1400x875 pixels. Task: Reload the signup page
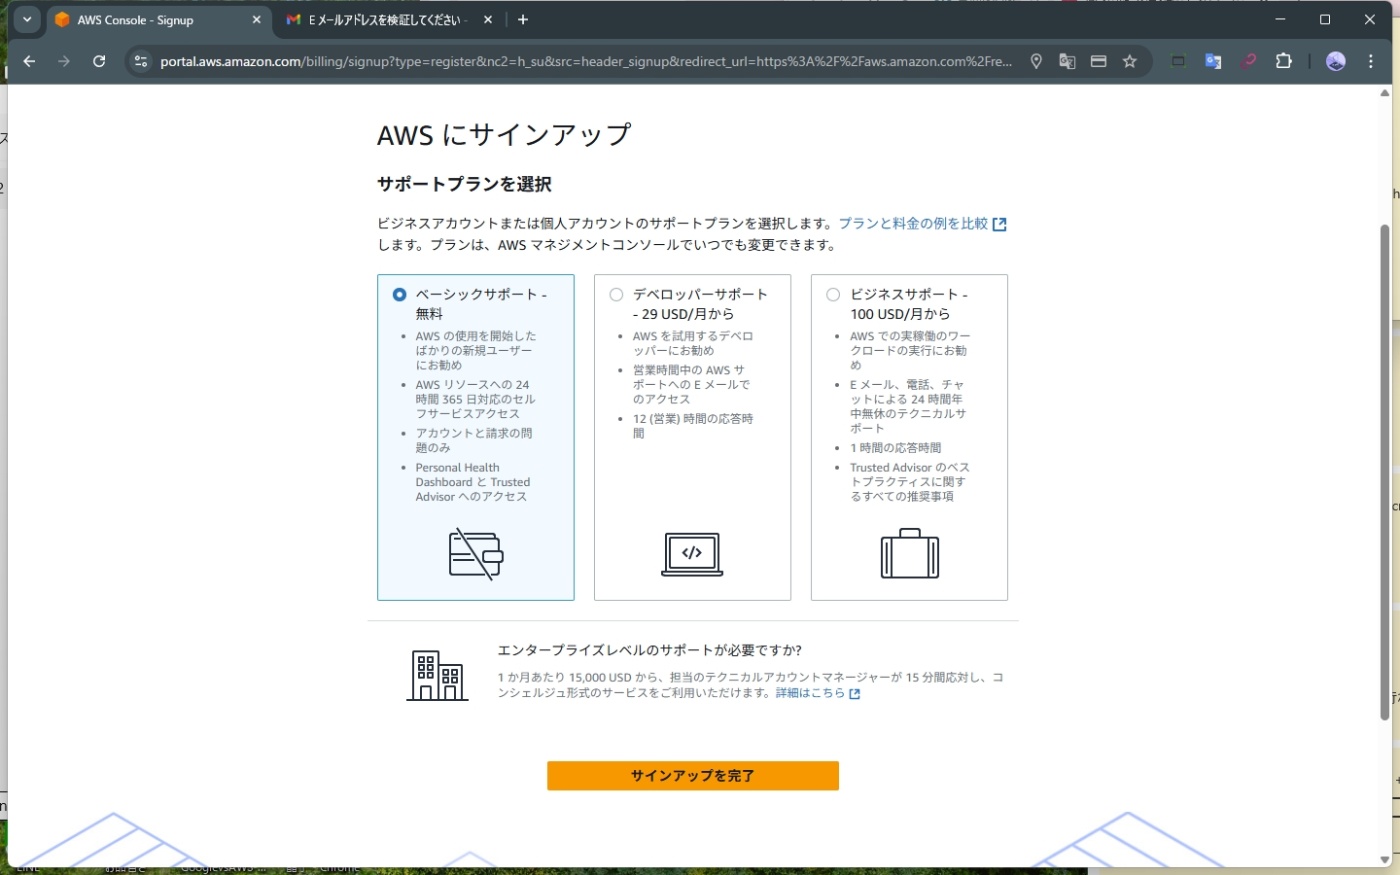point(98,61)
